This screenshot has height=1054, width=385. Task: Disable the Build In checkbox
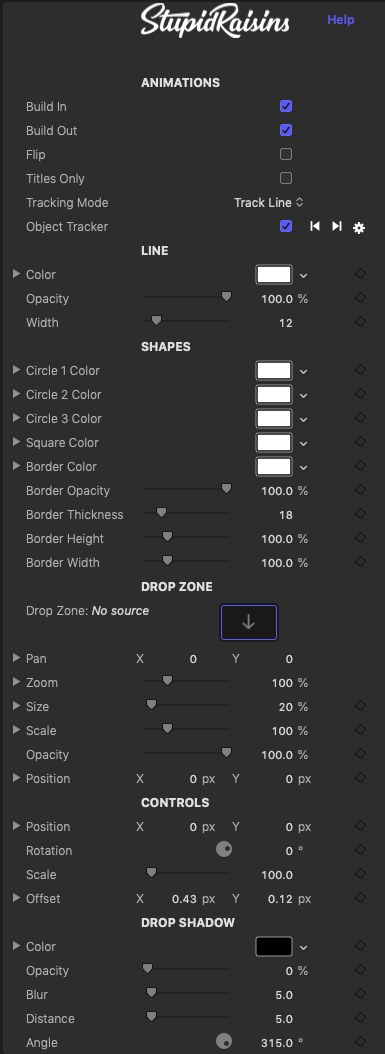click(286, 106)
